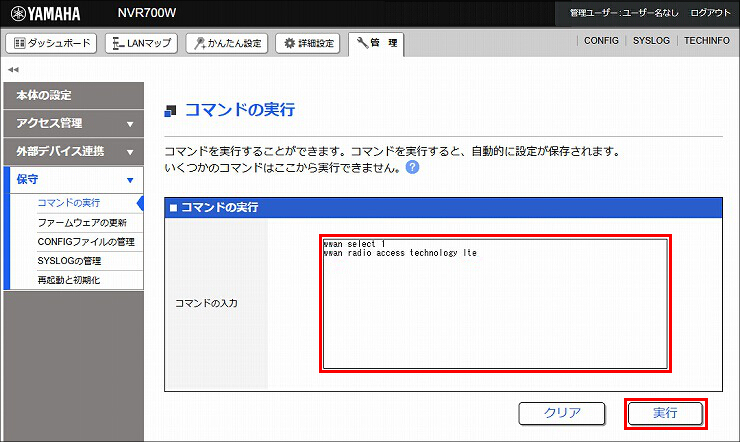Open the SYSLOG link
The height and width of the screenshot is (442, 740).
click(x=651, y=41)
